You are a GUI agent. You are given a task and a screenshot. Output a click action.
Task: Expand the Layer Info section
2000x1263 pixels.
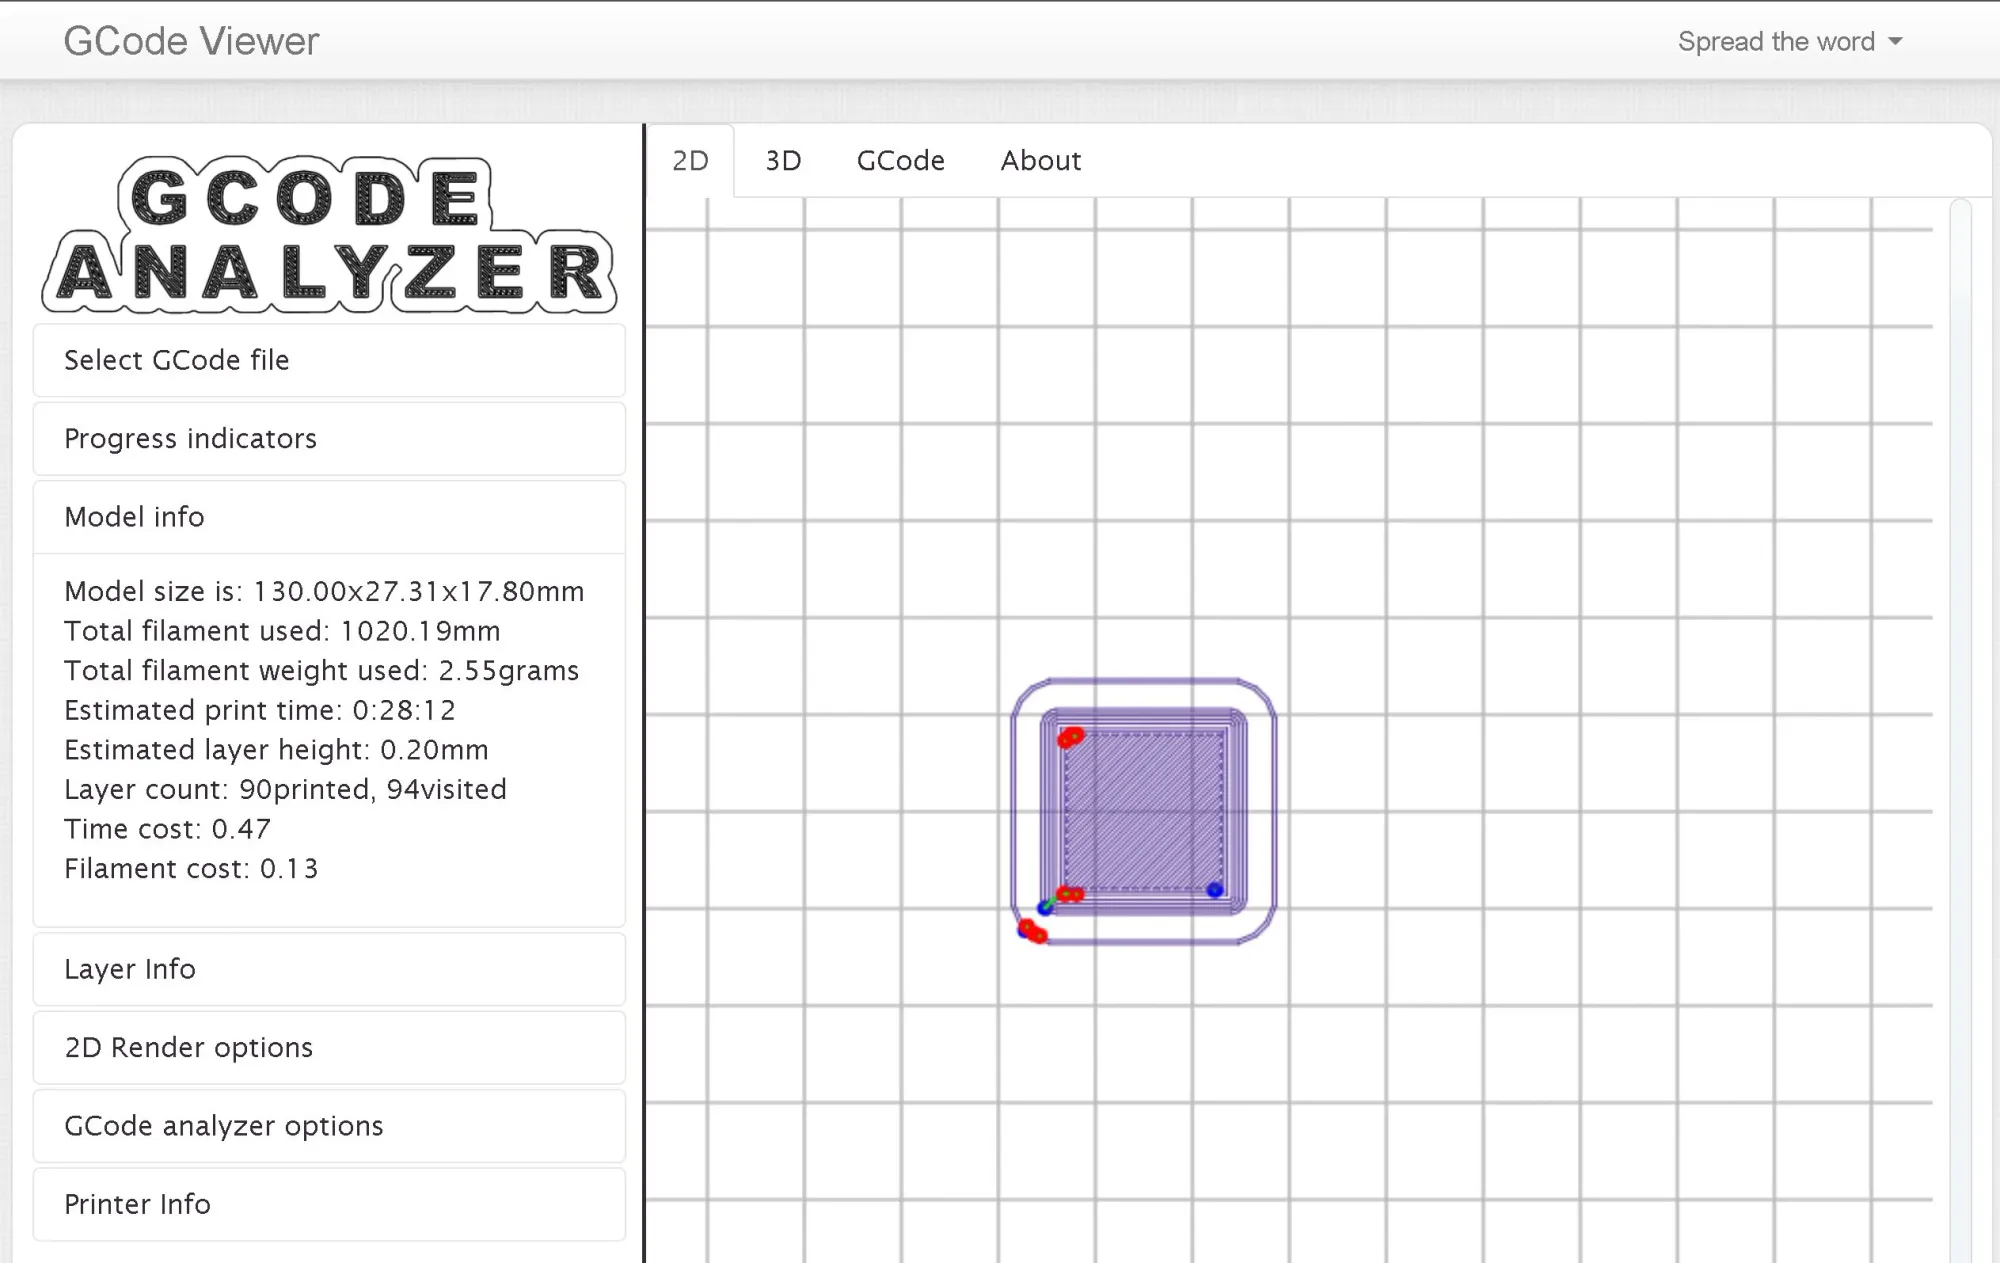(x=131, y=968)
